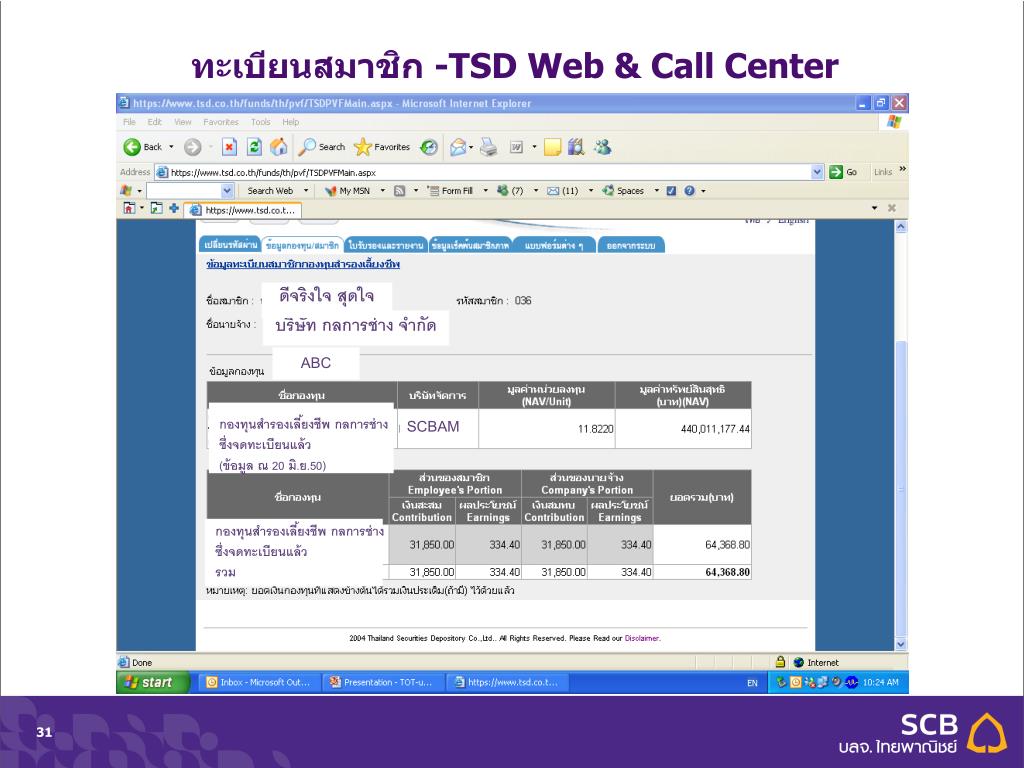Image resolution: width=1024 pixels, height=768 pixels.
Task: Open the MSN search box dropdown
Action: coord(227,191)
